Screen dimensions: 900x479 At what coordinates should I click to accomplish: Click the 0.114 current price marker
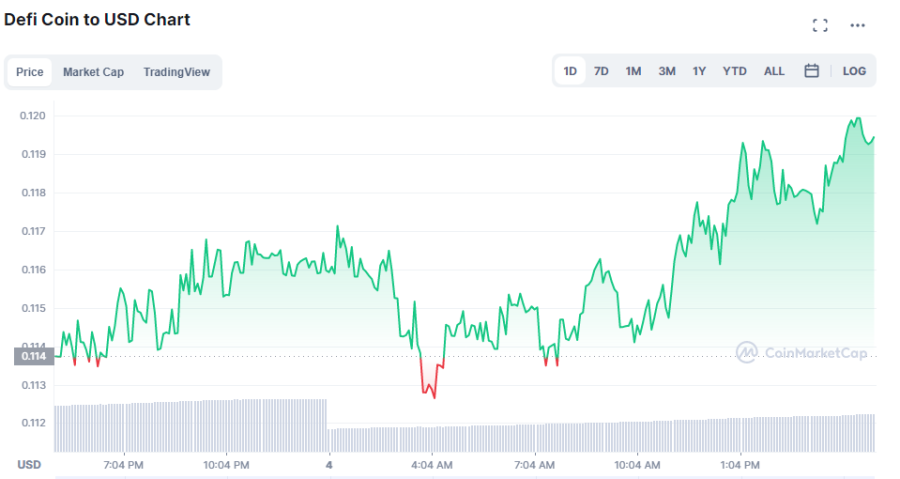click(x=34, y=356)
